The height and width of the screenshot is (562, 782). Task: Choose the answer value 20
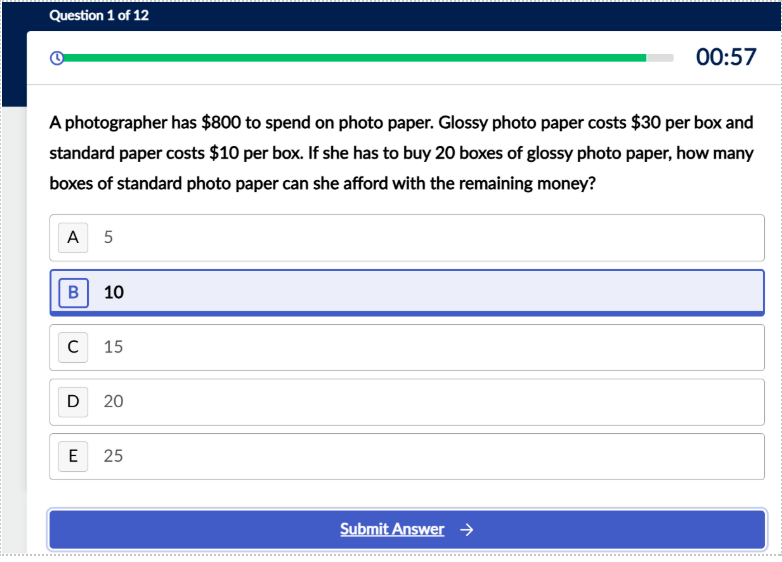point(113,401)
